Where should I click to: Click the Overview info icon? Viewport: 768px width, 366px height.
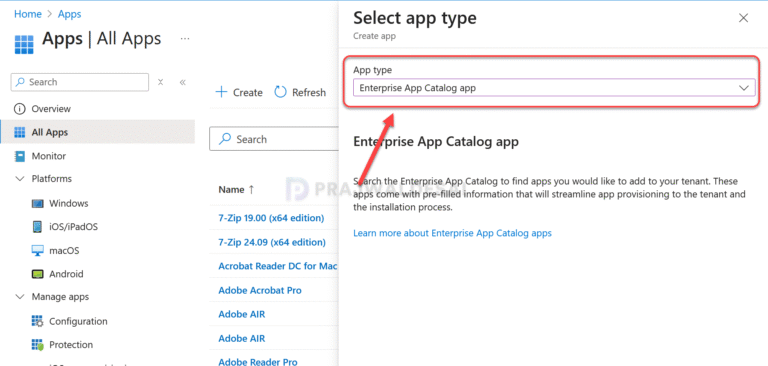coord(20,109)
